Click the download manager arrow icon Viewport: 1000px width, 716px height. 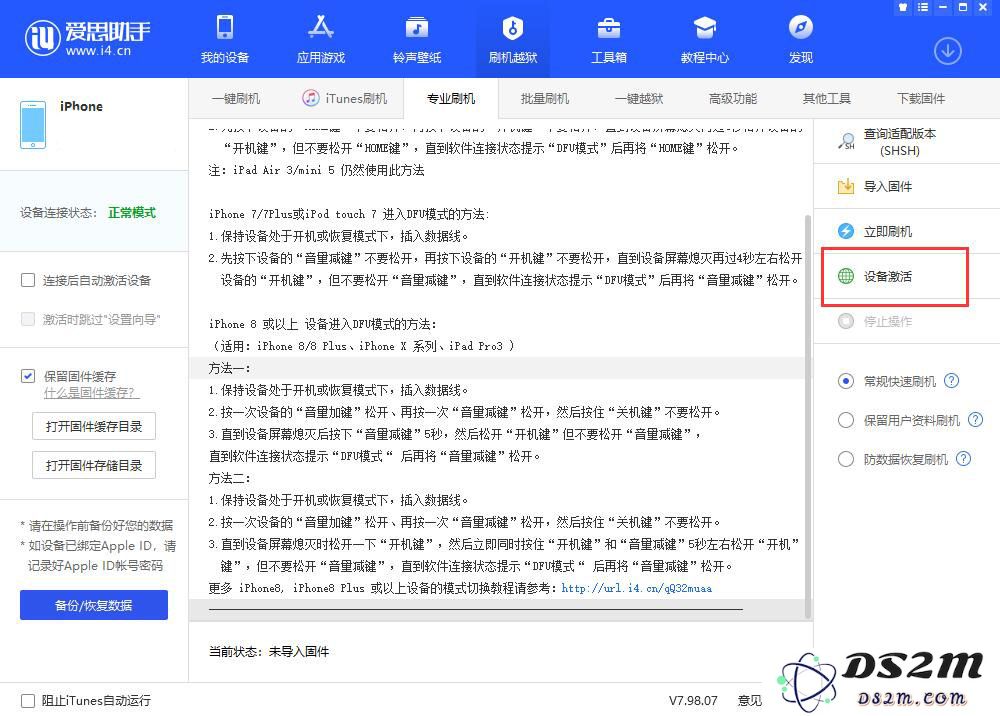pos(948,52)
